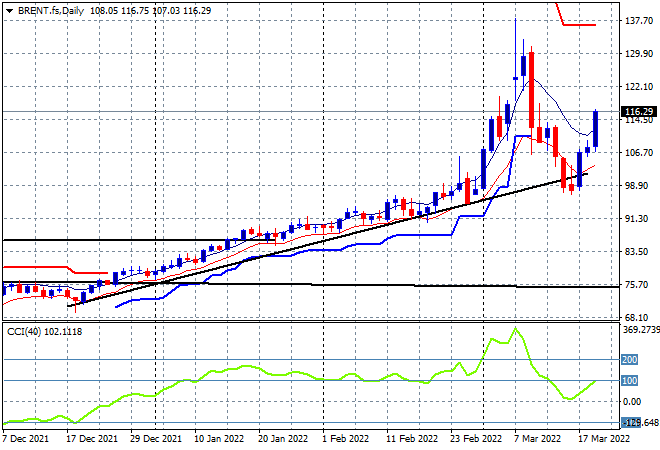660x450 pixels.
Task: Click the 100 level label on CCI panel
Action: (x=630, y=381)
